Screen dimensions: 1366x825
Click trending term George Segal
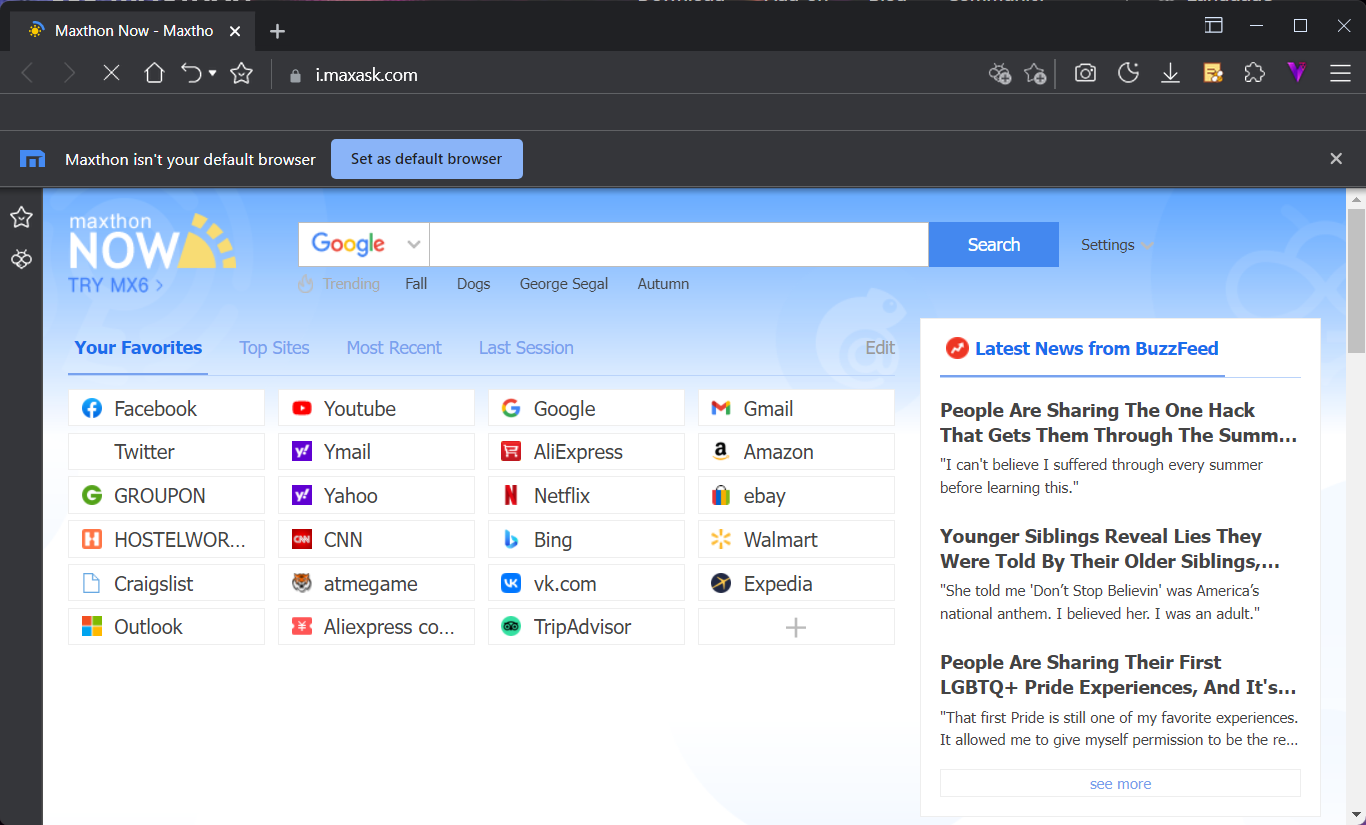pyautogui.click(x=564, y=284)
